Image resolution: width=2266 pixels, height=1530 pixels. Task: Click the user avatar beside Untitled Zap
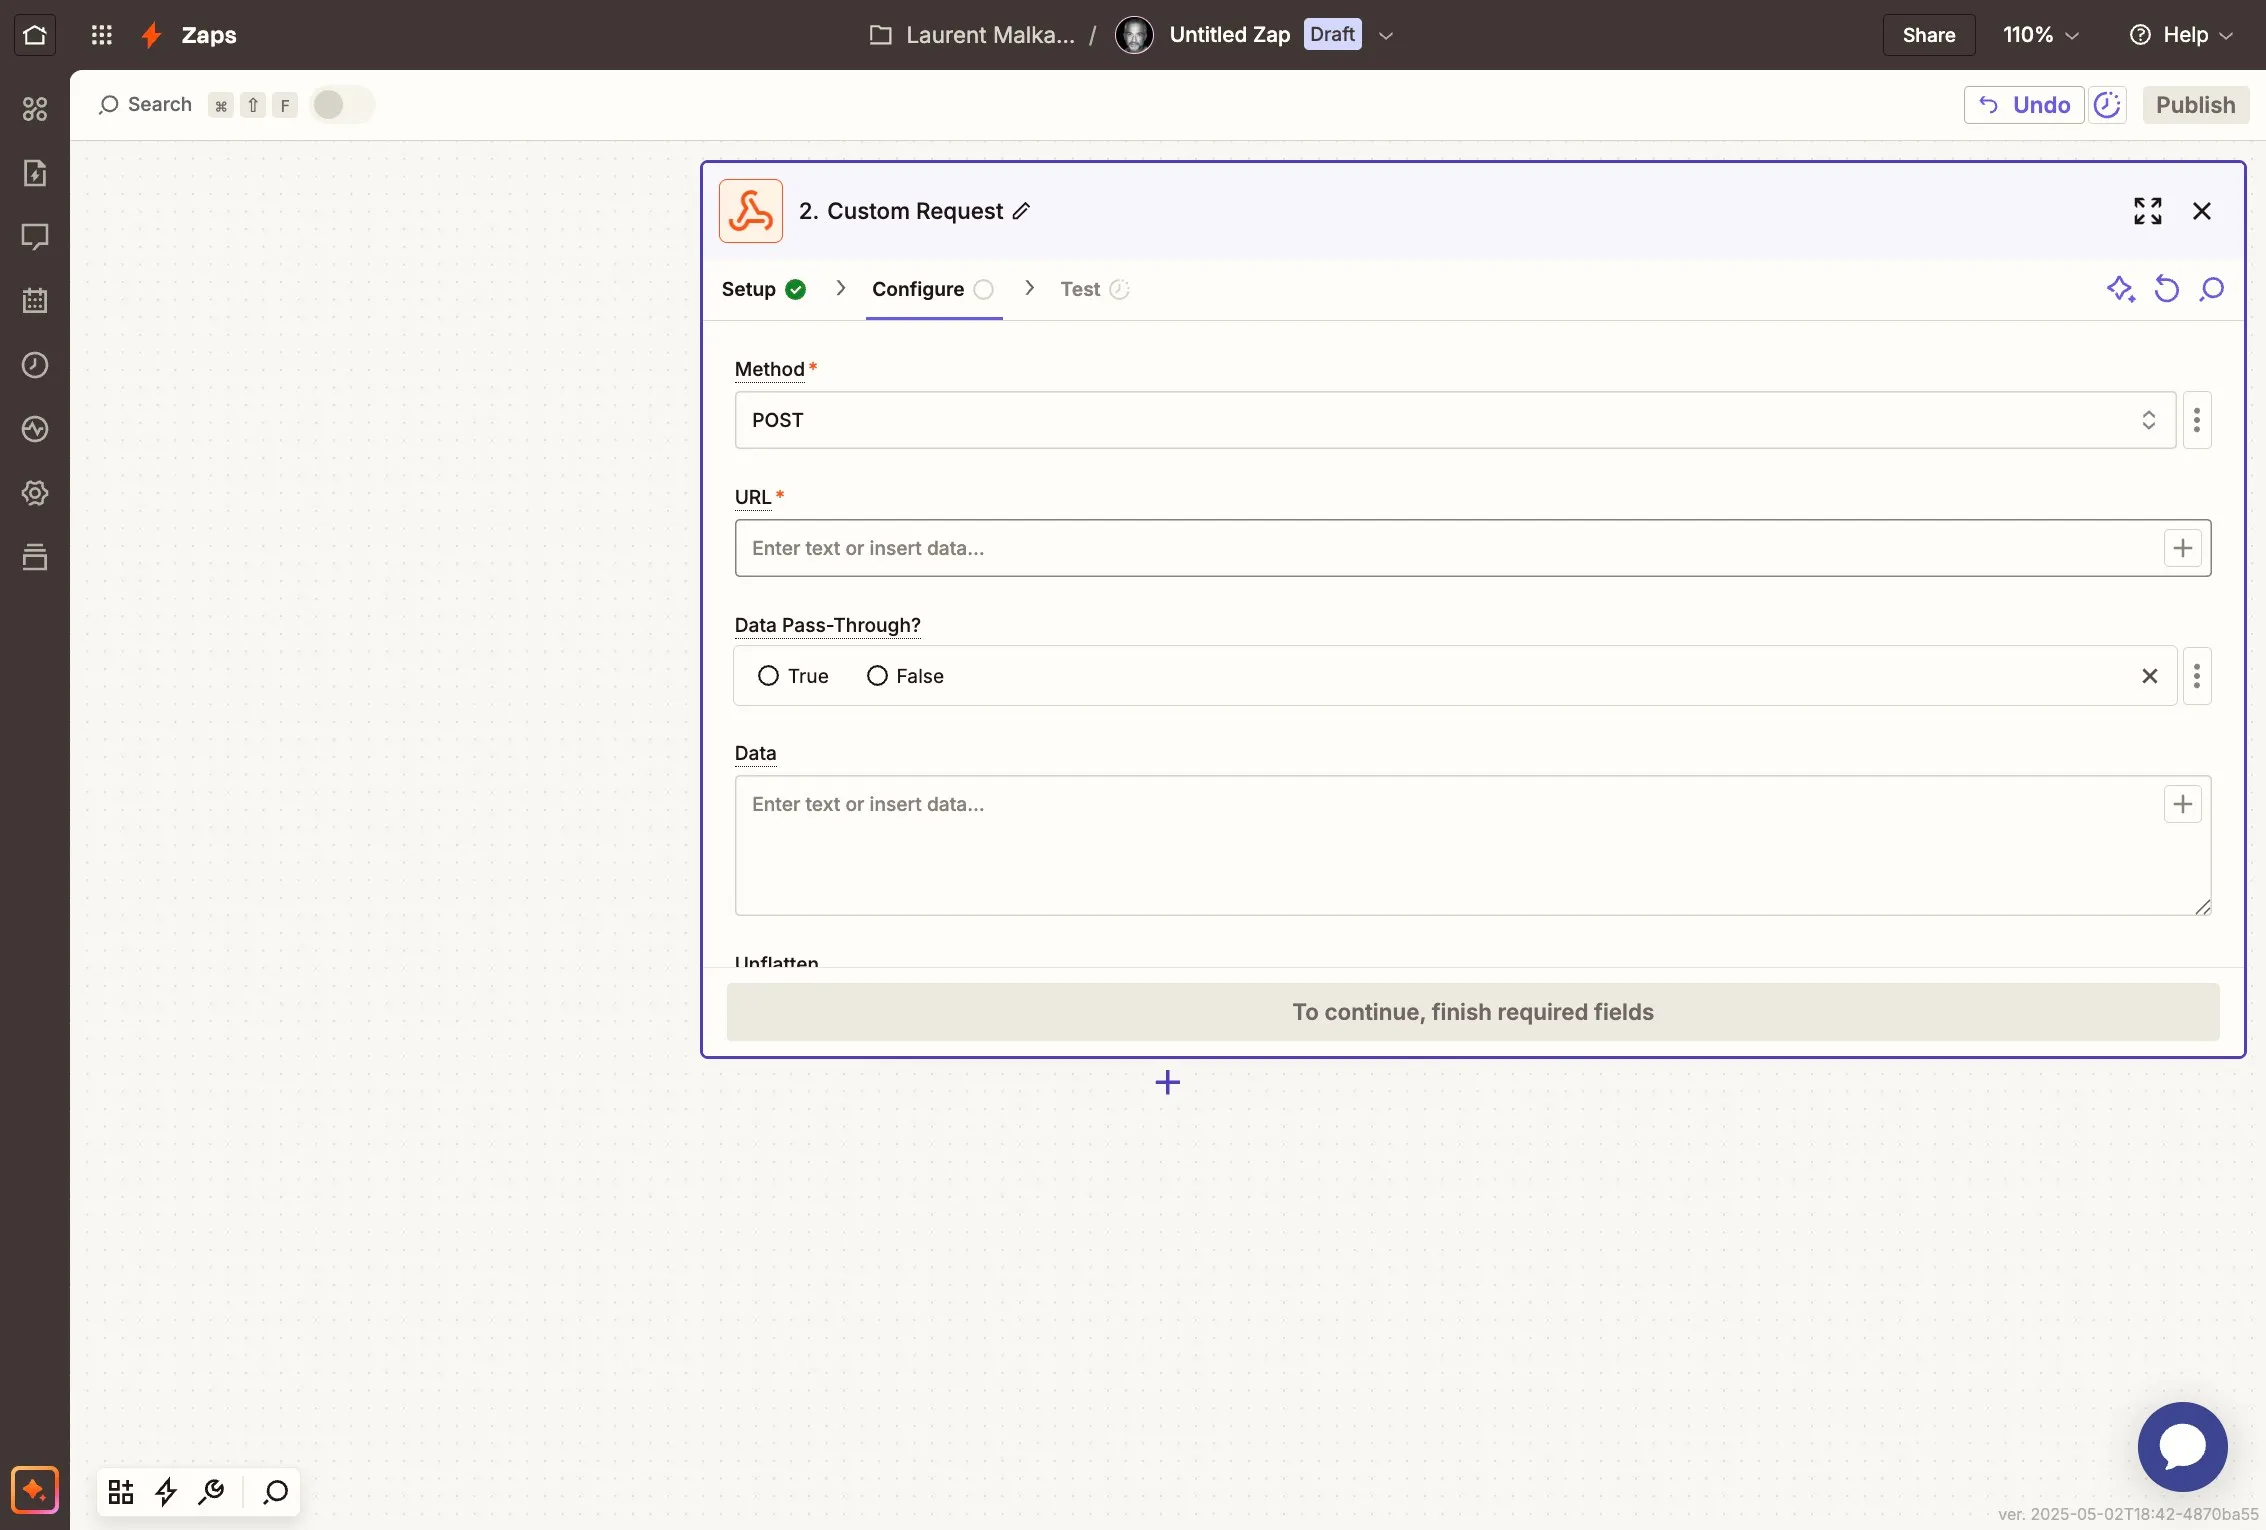pyautogui.click(x=1134, y=35)
